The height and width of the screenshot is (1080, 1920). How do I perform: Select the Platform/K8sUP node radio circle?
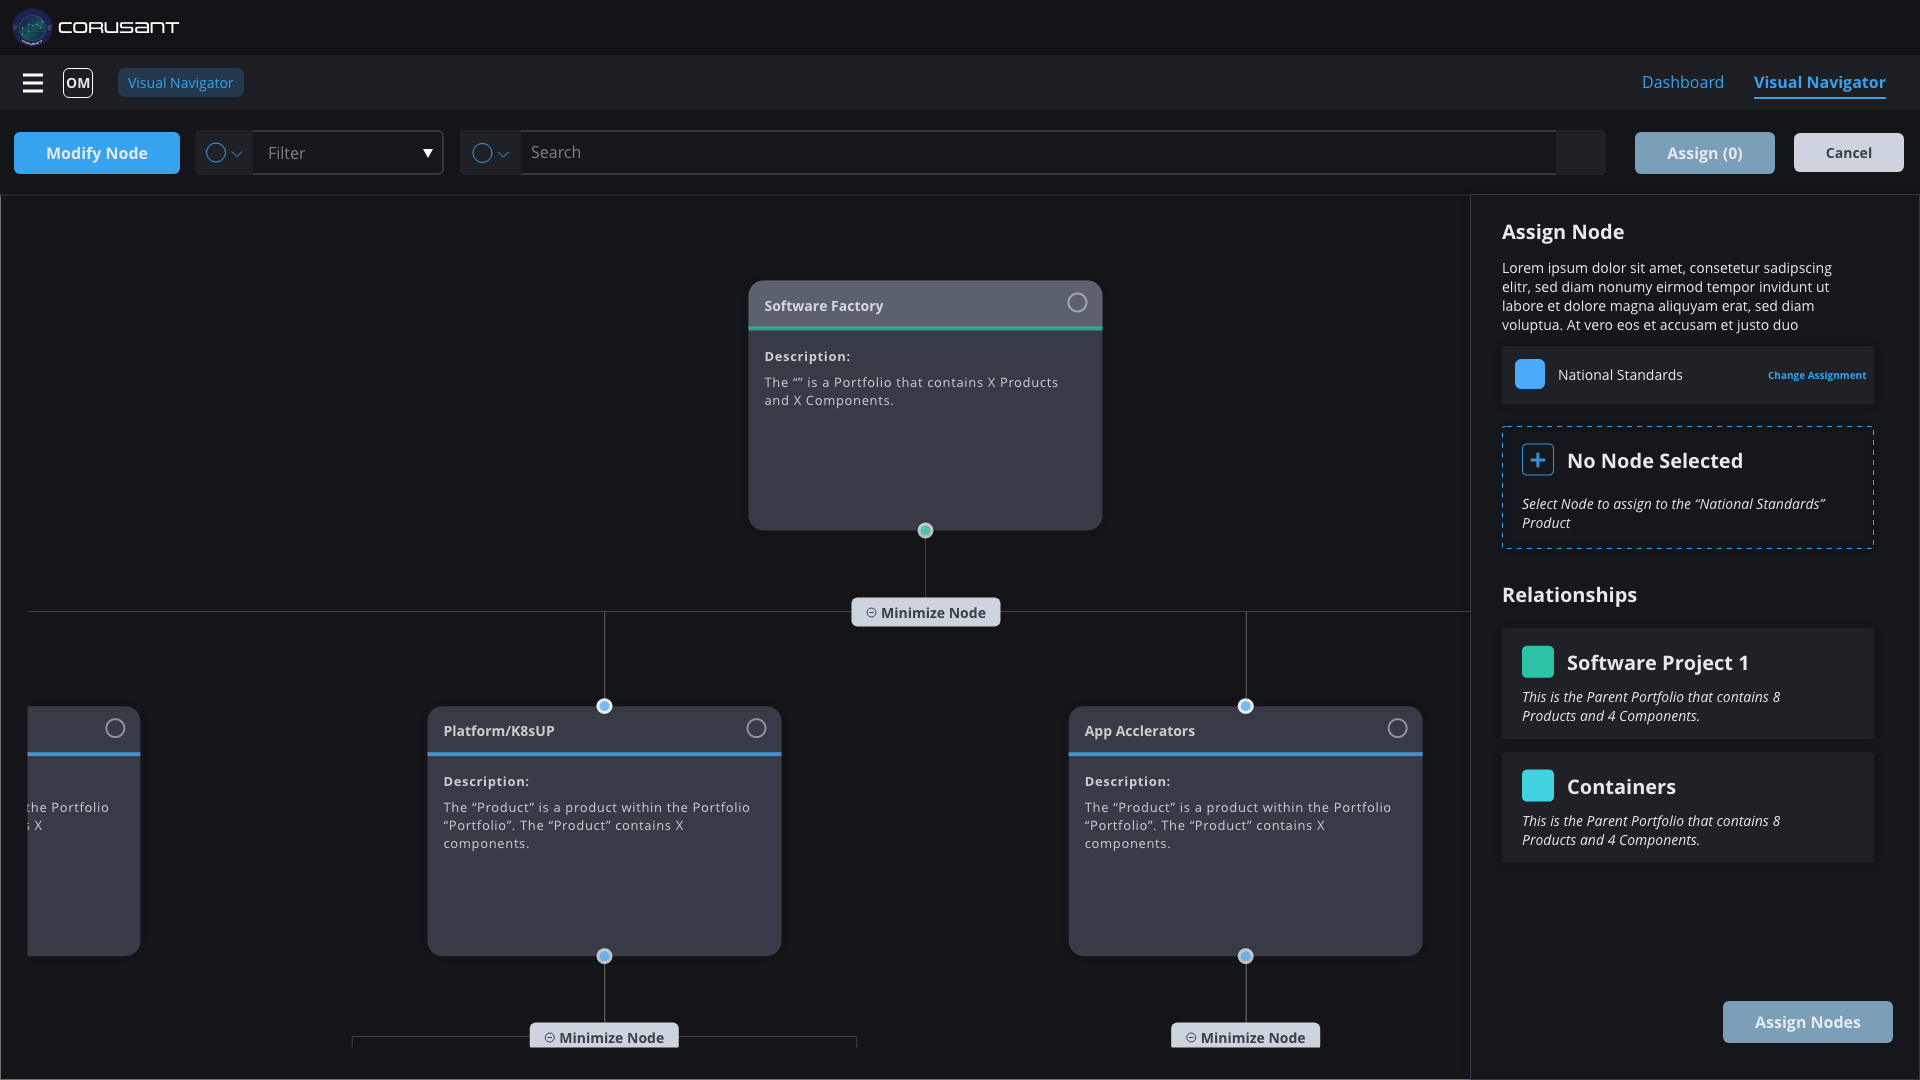756,728
